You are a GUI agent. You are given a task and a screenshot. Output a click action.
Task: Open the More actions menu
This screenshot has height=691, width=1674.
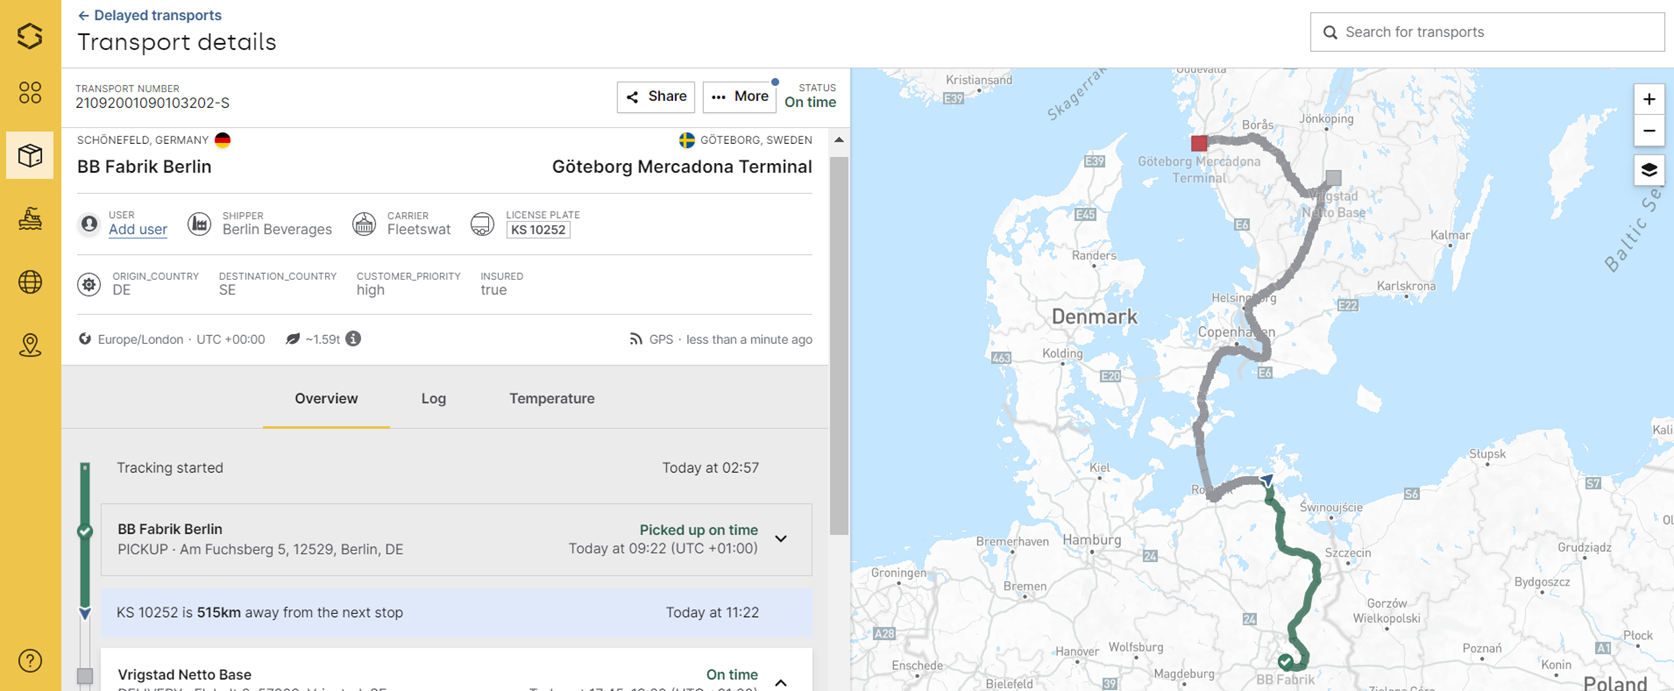[739, 97]
